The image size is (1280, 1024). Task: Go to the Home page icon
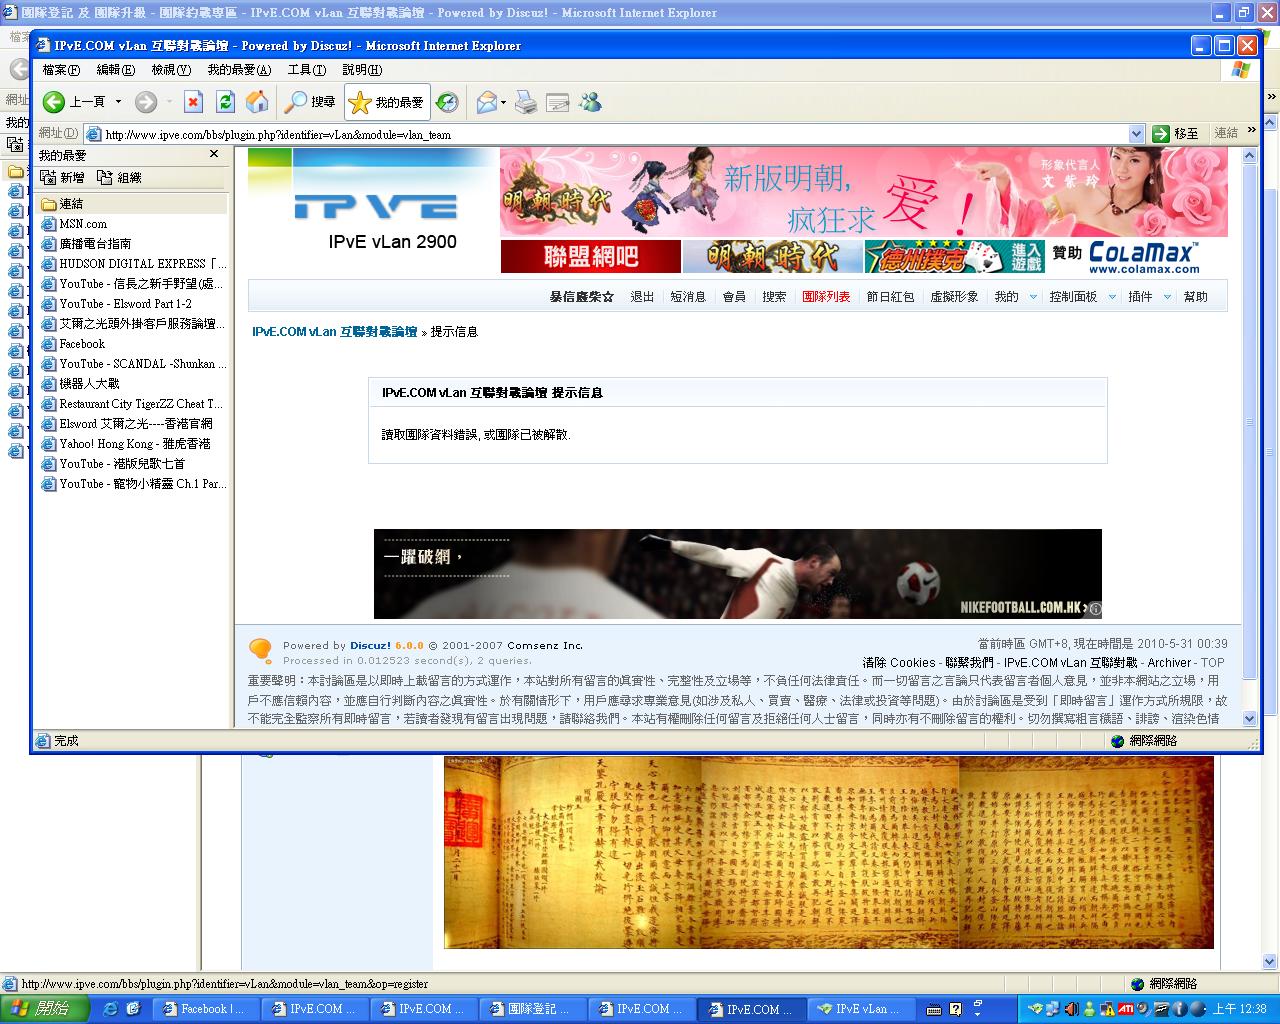[257, 102]
